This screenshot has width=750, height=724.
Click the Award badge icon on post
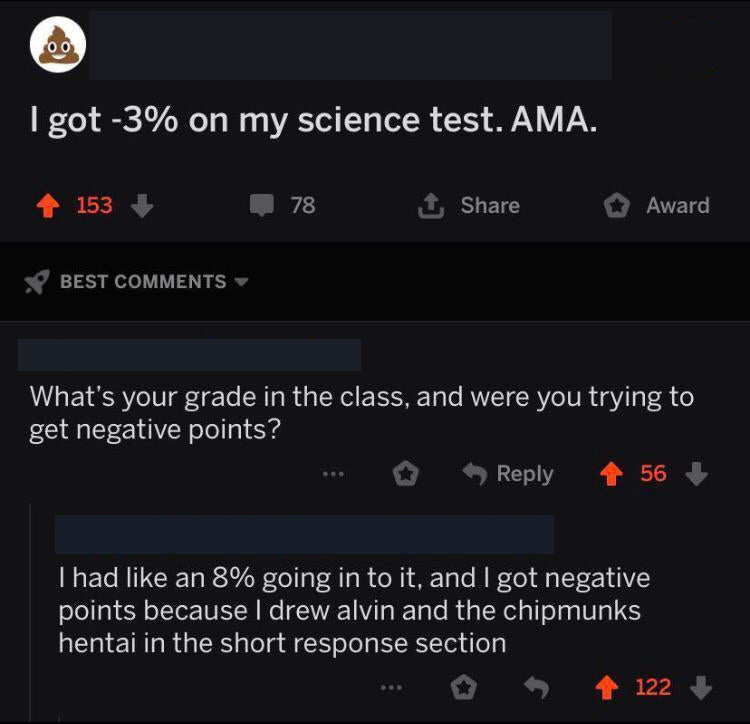pos(616,206)
